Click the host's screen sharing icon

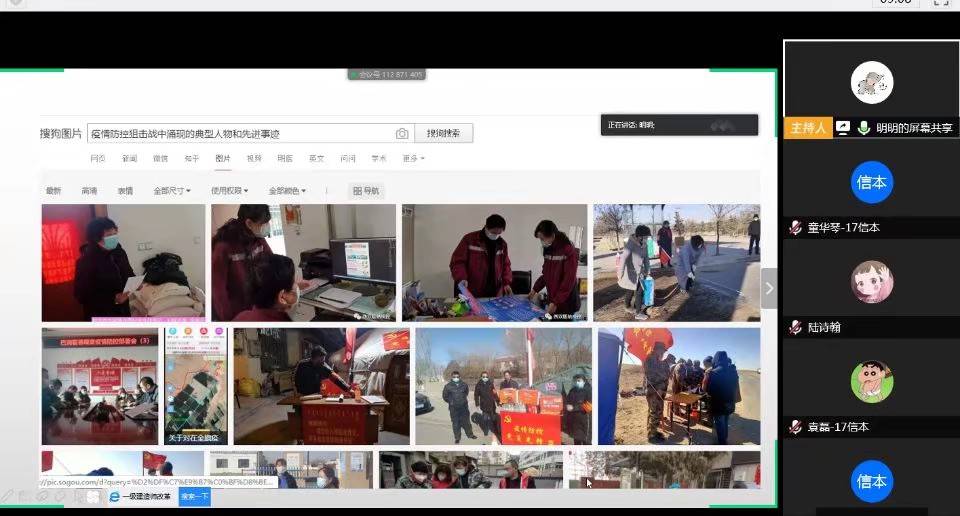click(843, 128)
